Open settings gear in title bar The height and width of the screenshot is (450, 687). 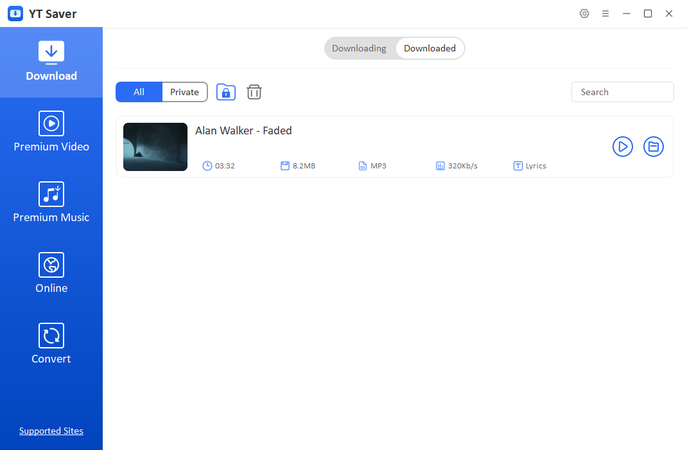[x=585, y=13]
